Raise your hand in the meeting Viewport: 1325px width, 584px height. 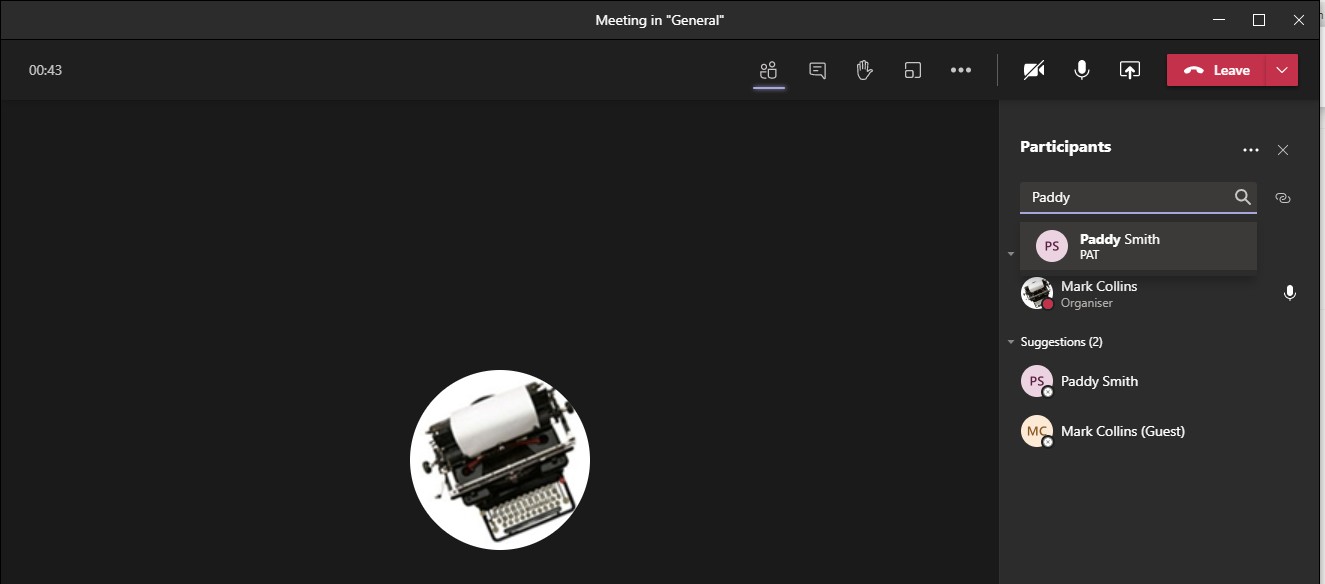(x=865, y=70)
